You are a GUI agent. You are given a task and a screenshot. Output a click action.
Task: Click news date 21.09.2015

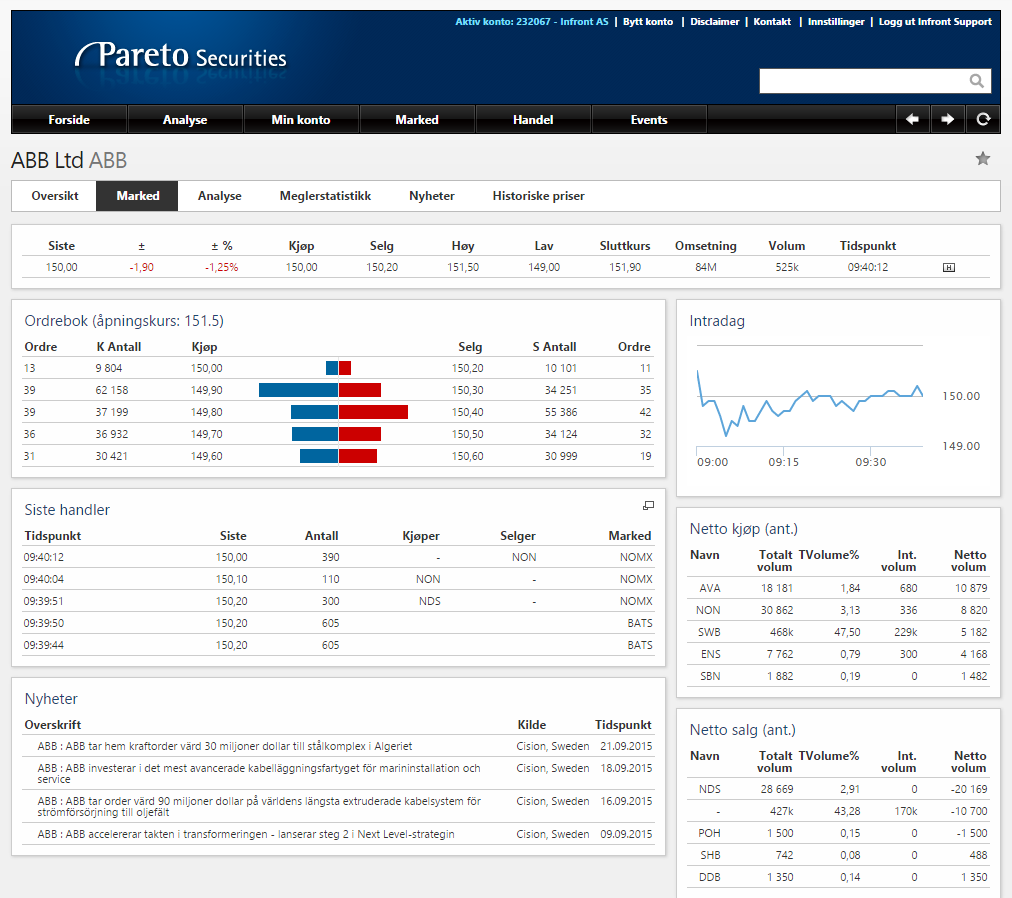pyautogui.click(x=626, y=746)
